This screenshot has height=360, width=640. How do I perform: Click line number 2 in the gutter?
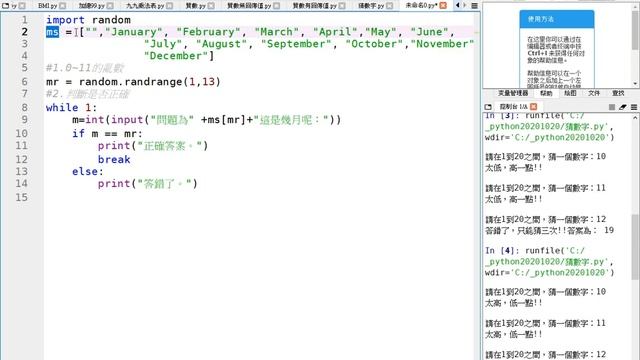pos(24,31)
